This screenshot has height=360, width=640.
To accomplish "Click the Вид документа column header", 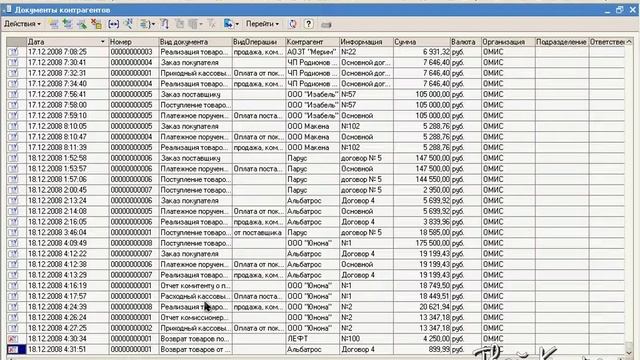I will click(195, 42).
